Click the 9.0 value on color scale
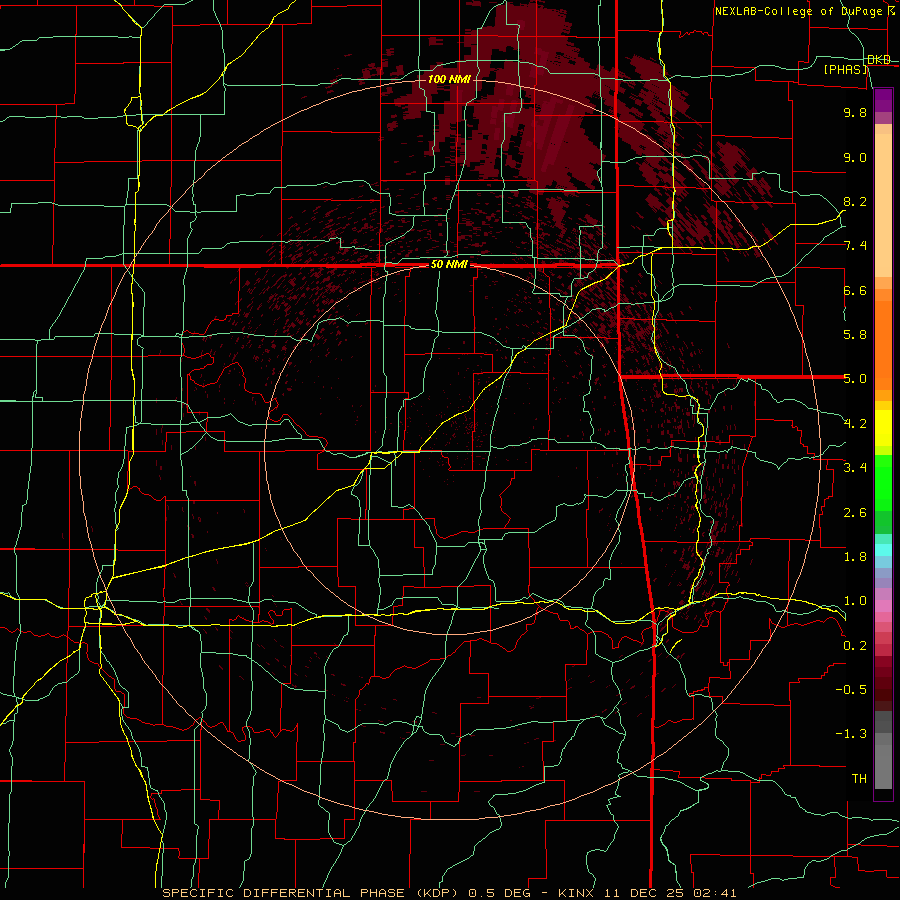The width and height of the screenshot is (900, 900). coord(855,157)
